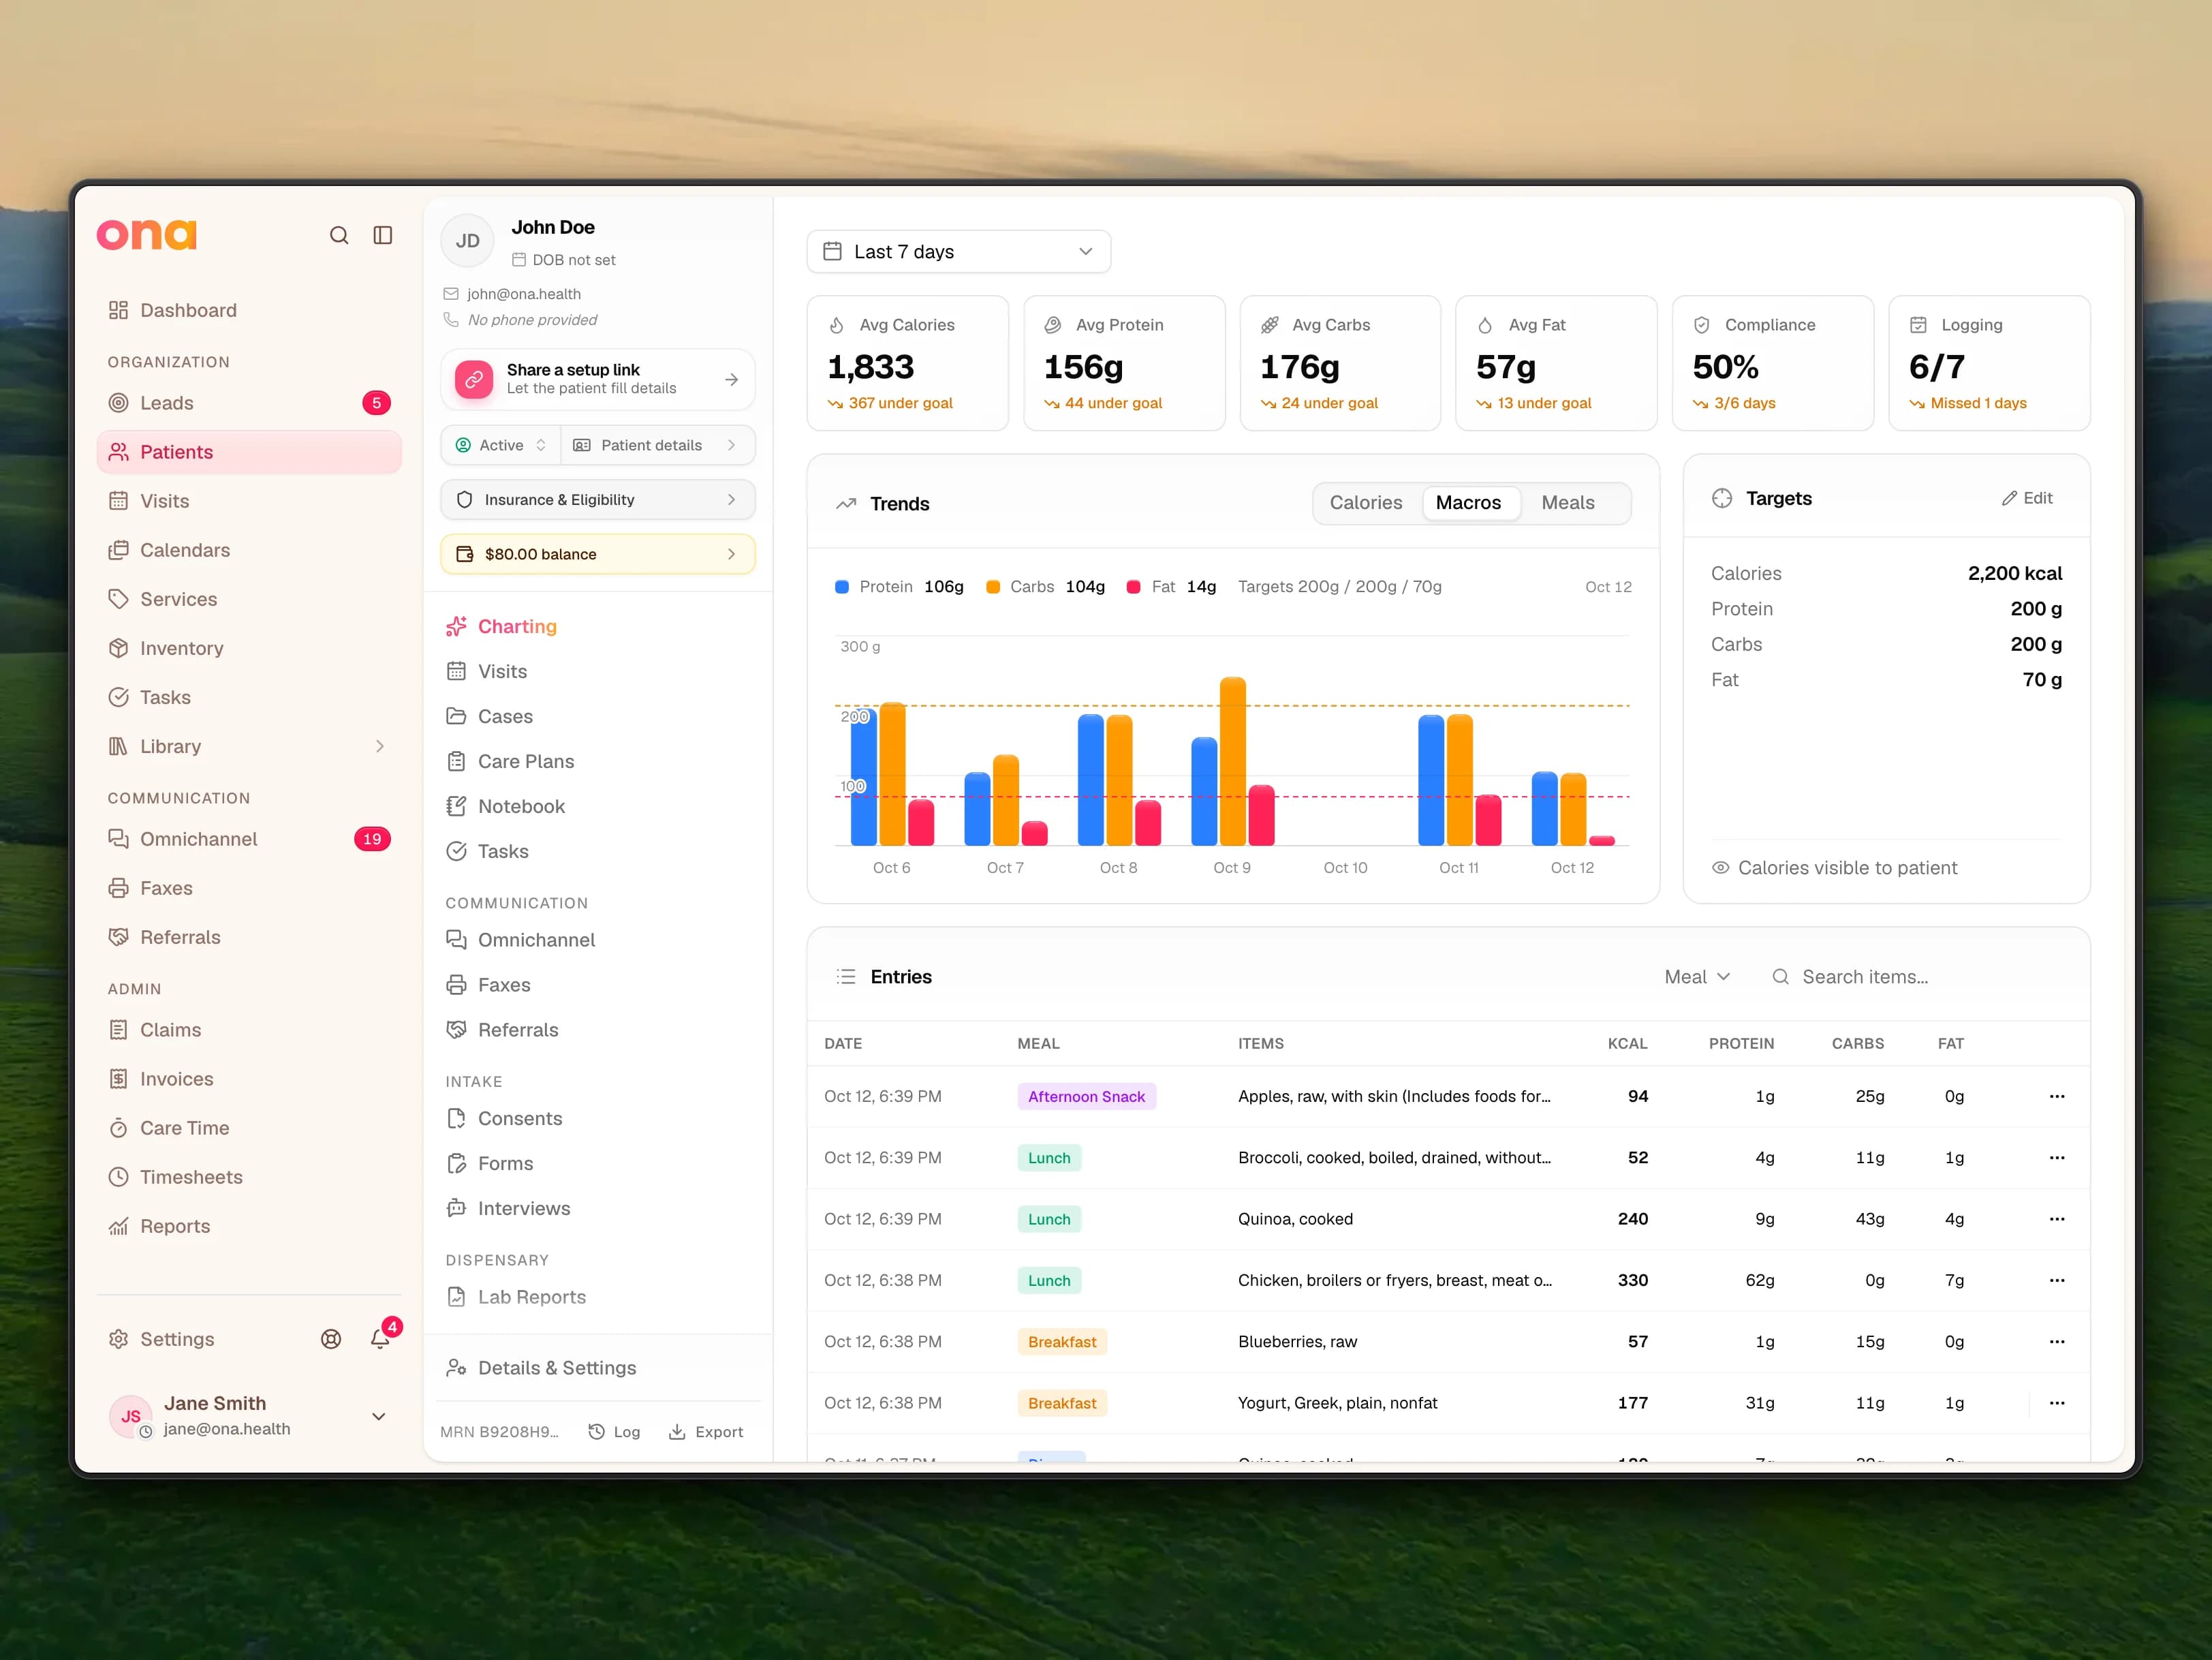Open Leads in the sidebar
2212x1660 pixels.
tap(249, 403)
